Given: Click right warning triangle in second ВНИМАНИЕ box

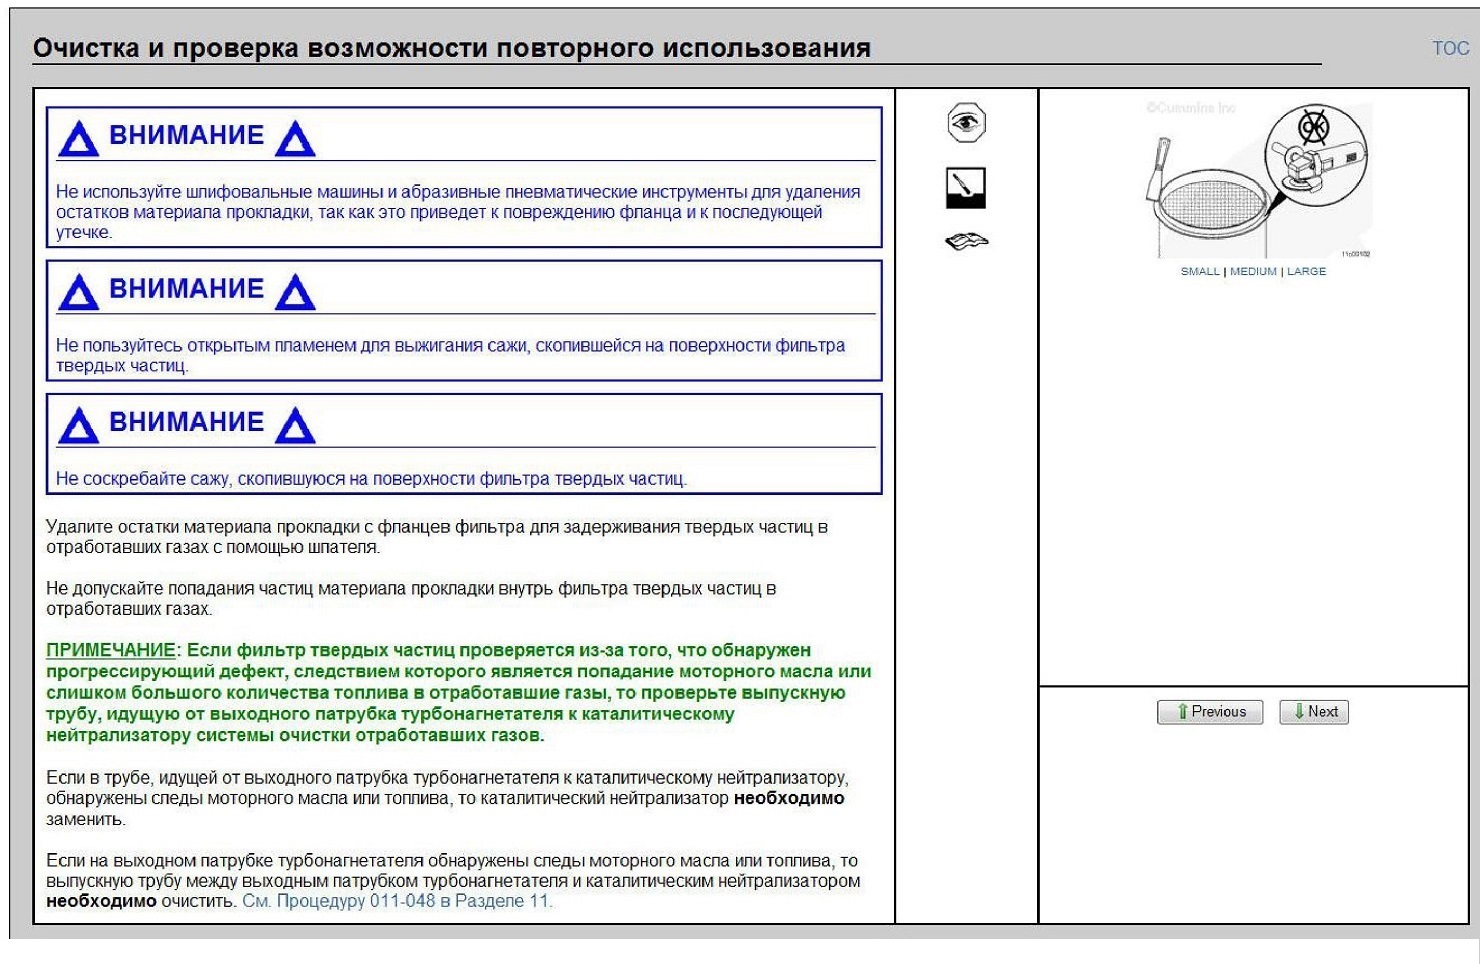Looking at the screenshot, I should 295,292.
